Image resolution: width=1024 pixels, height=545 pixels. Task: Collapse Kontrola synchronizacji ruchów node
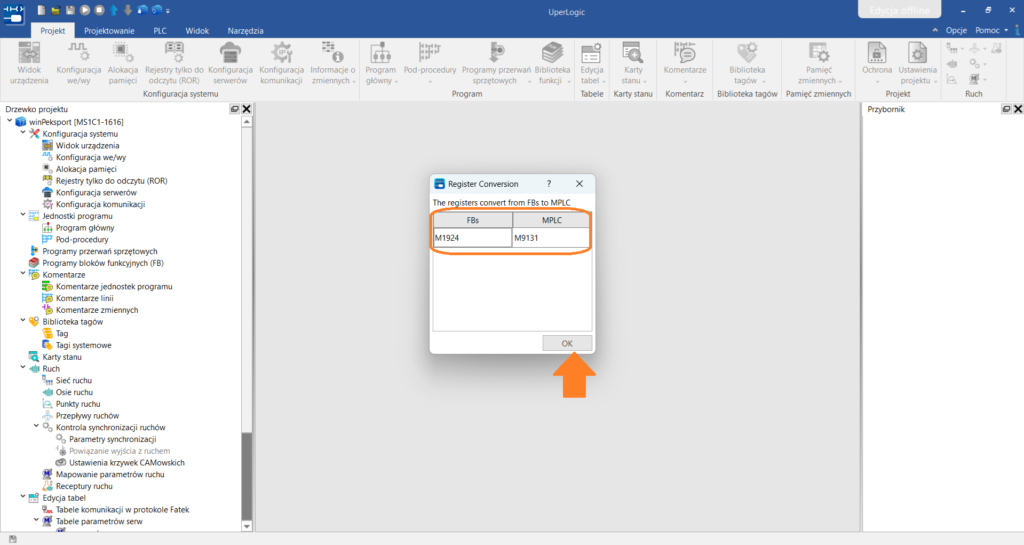(x=37, y=427)
